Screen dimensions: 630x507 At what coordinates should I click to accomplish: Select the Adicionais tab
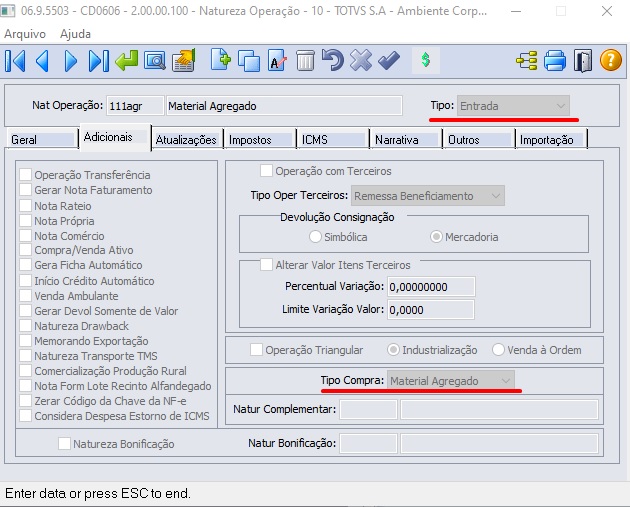[115, 137]
